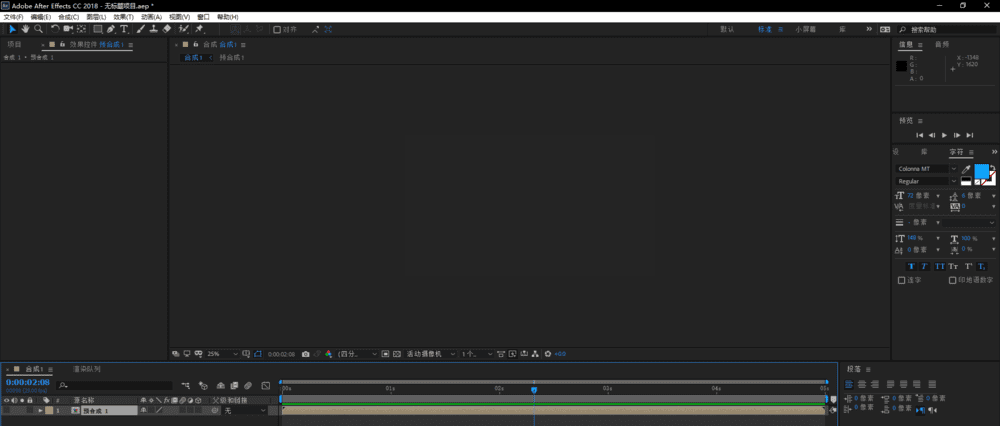Toggle Superscript text style
This screenshot has height=426, width=1000.
pyautogui.click(x=969, y=266)
